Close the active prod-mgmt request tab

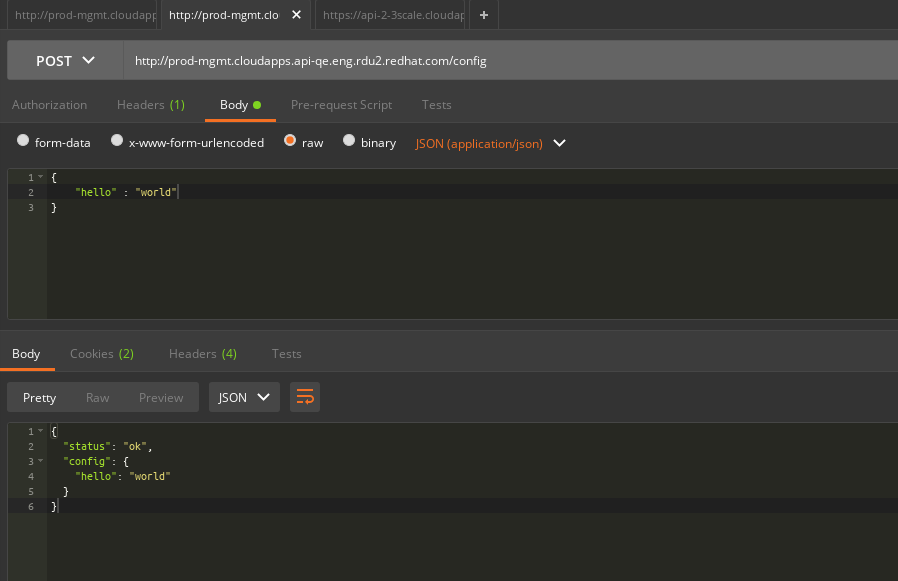pyautogui.click(x=296, y=15)
